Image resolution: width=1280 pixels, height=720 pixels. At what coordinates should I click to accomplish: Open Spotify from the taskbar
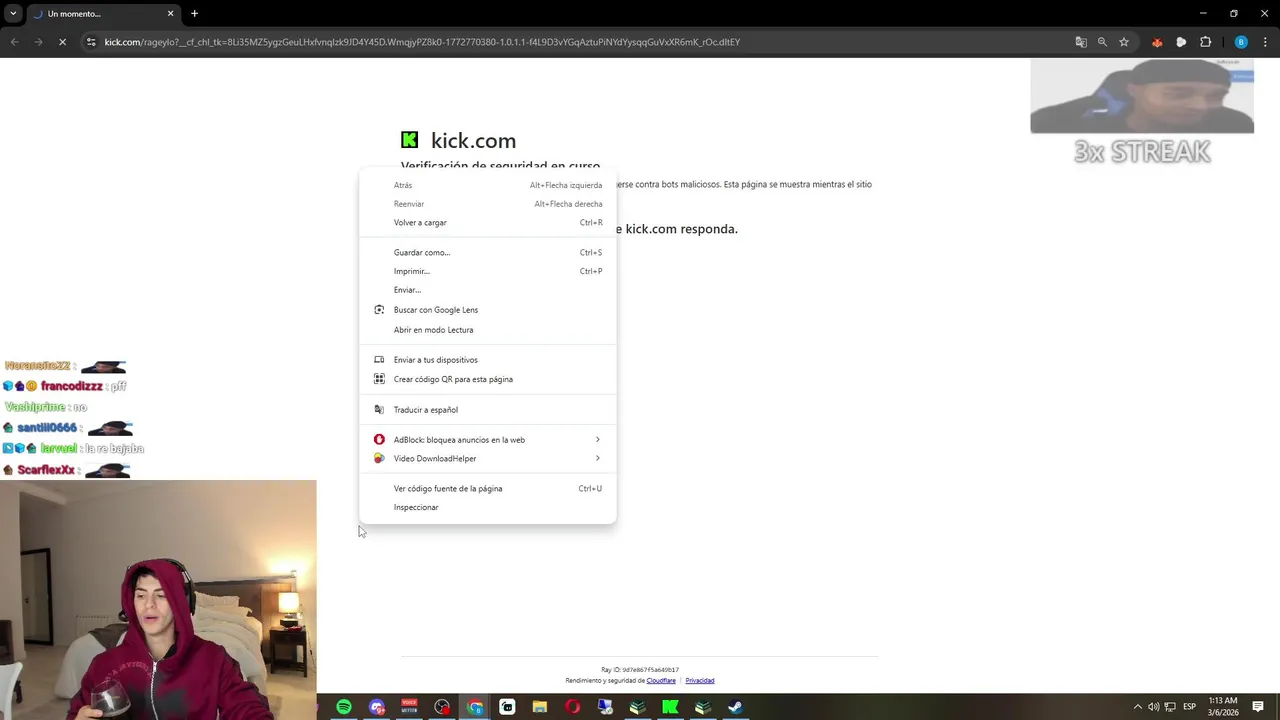[344, 707]
